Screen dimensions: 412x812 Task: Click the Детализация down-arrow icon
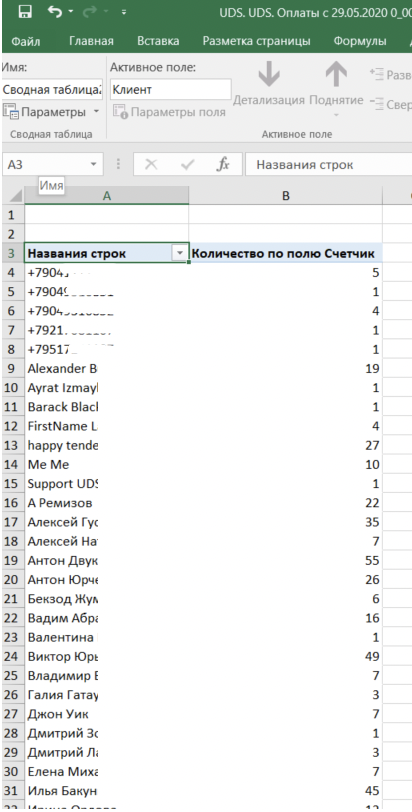coord(269,76)
